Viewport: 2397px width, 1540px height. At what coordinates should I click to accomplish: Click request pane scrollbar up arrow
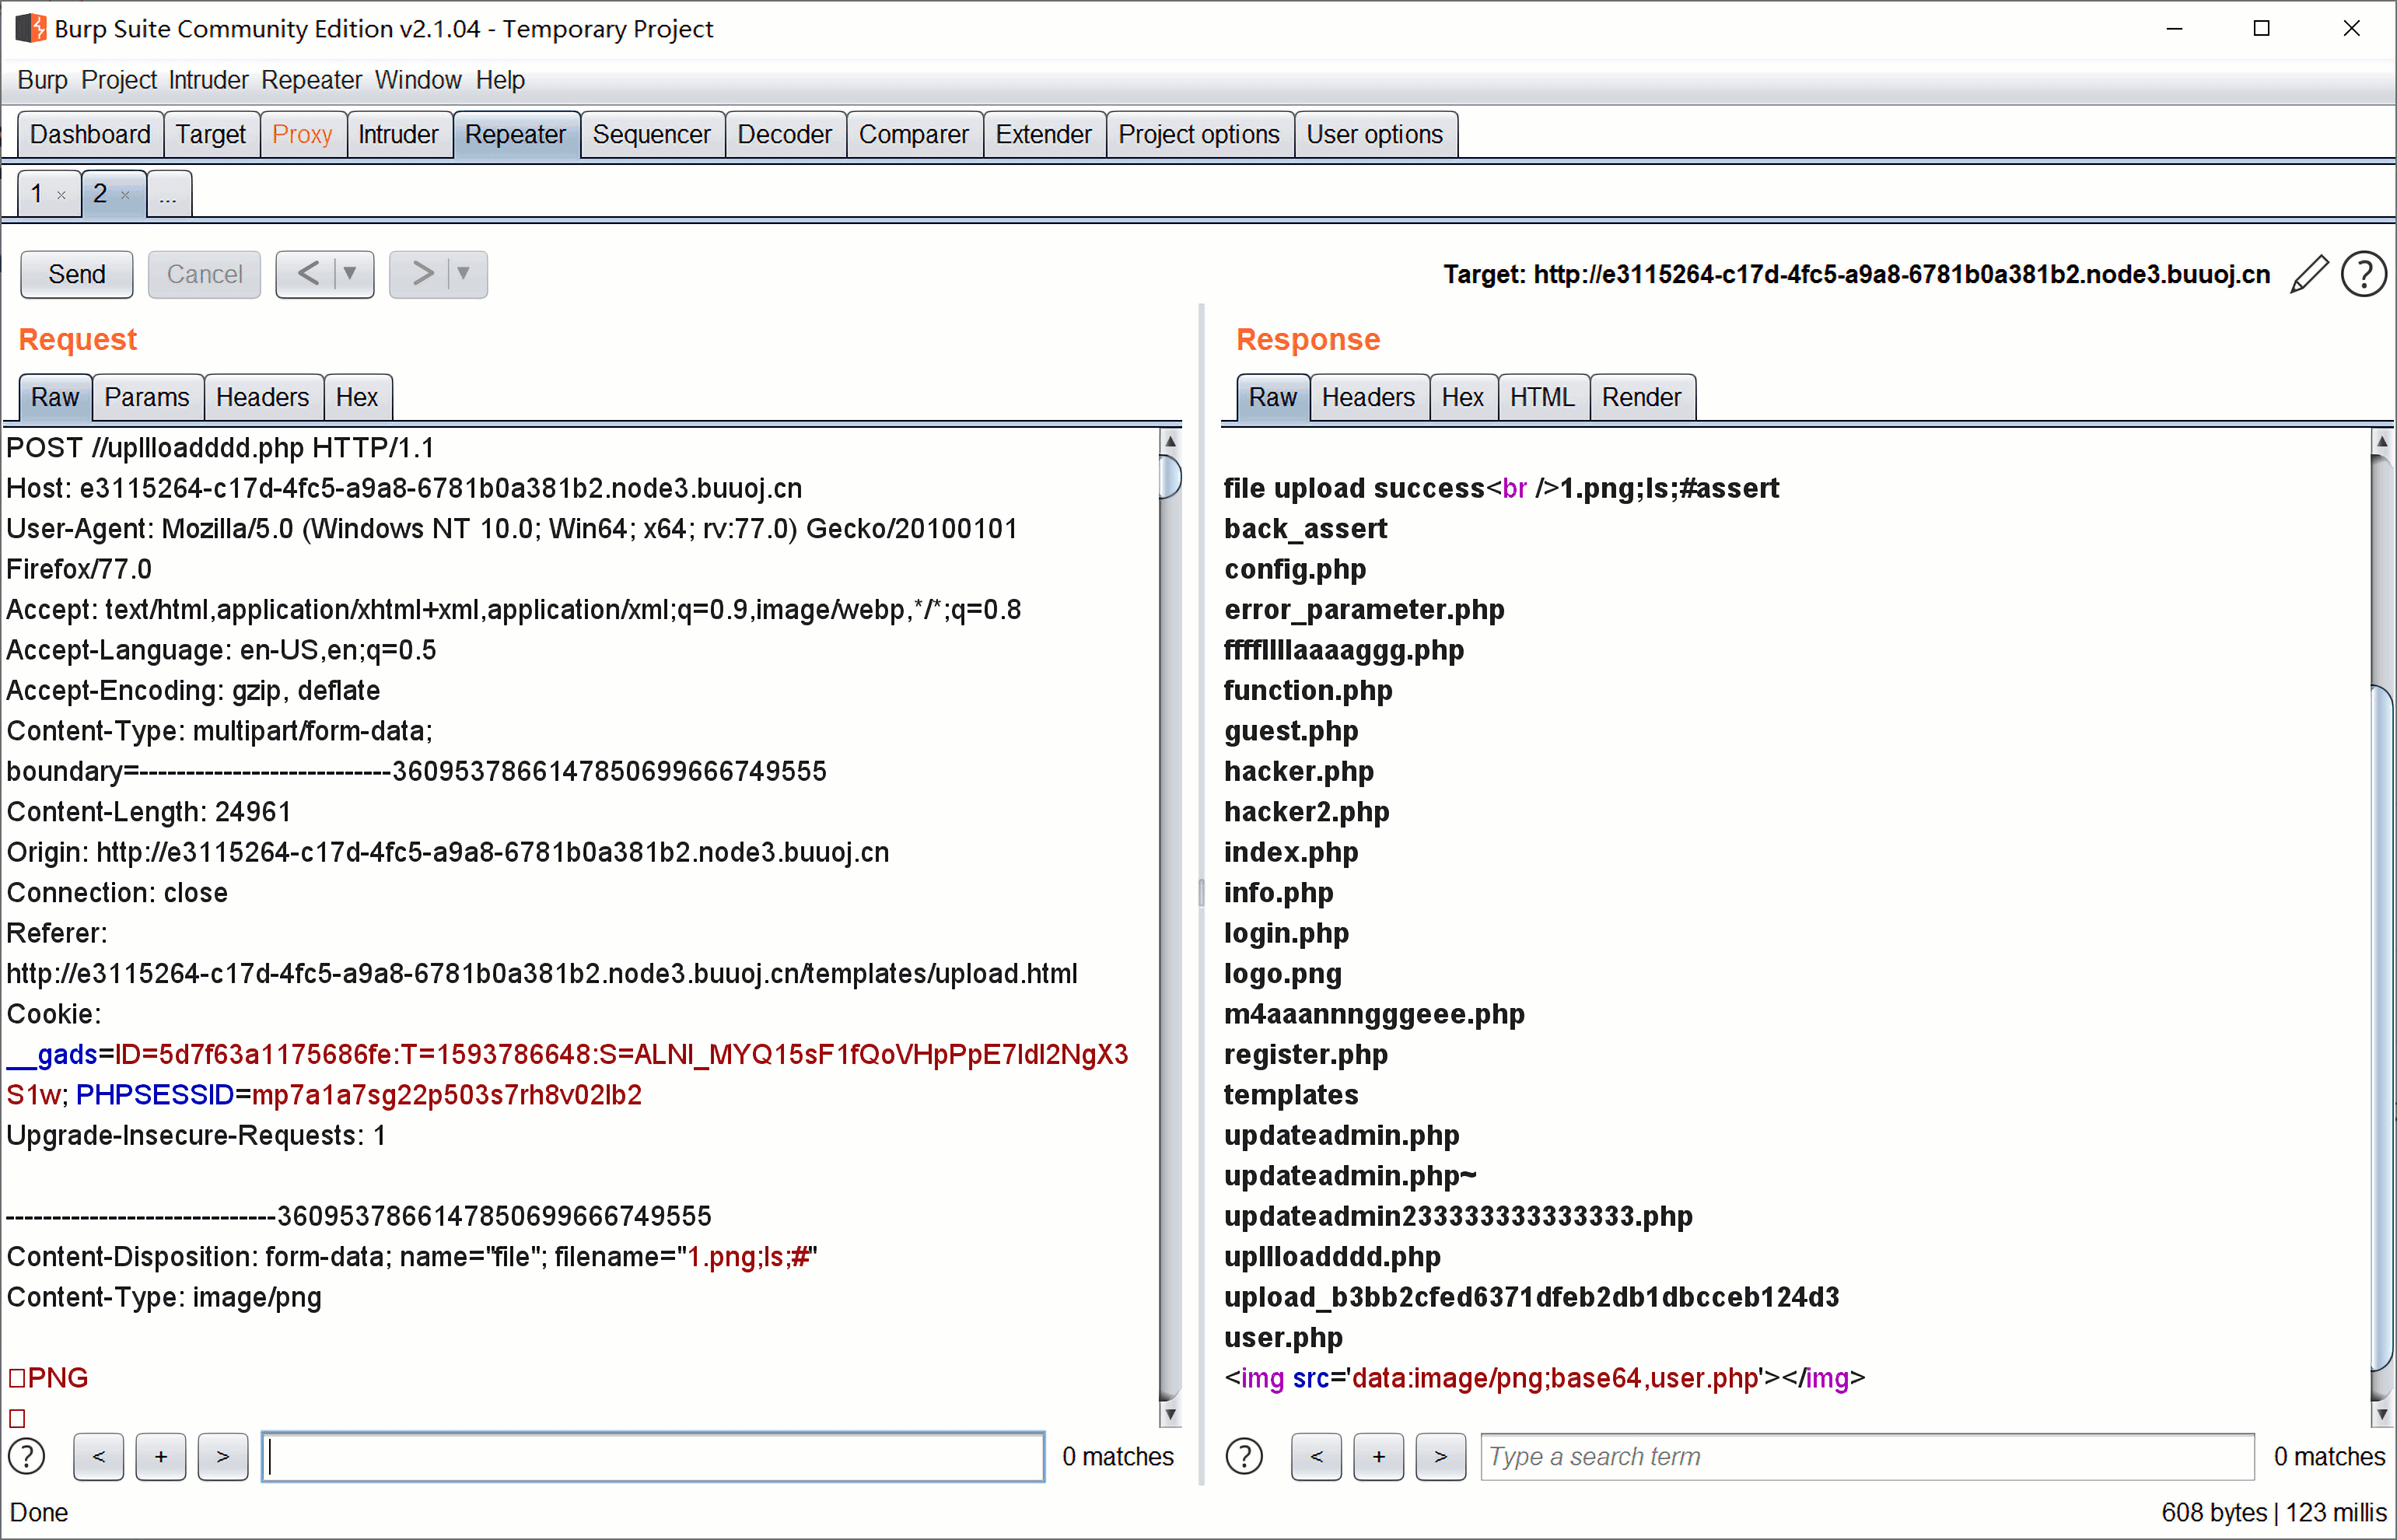coord(1170,440)
